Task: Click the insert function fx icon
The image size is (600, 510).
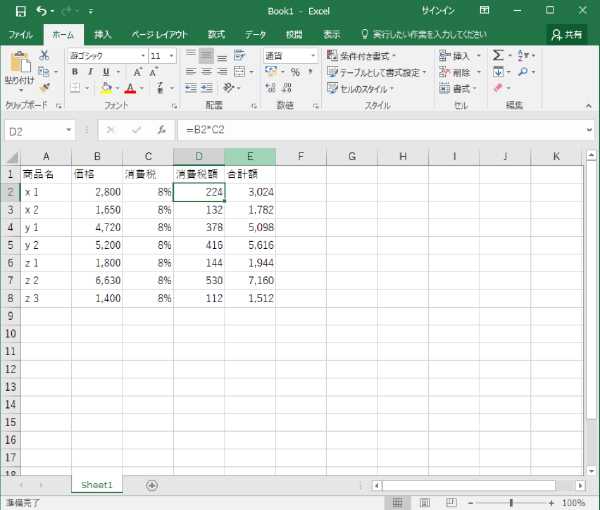Action: [x=161, y=130]
